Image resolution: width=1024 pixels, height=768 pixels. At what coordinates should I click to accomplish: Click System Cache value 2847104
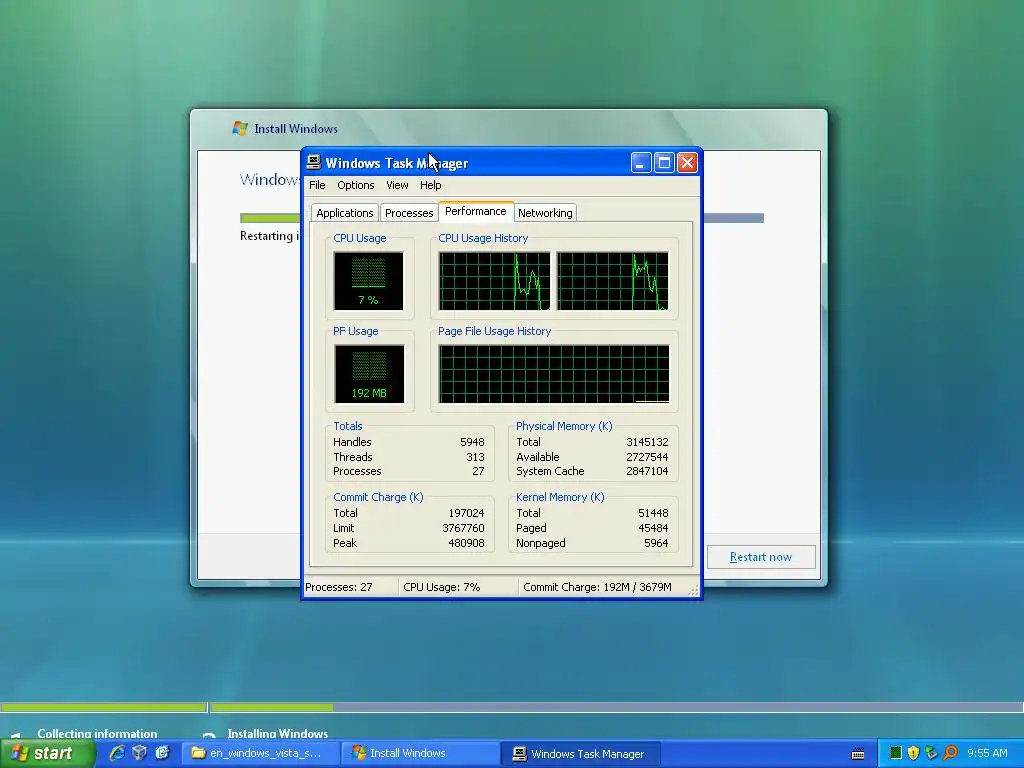647,471
